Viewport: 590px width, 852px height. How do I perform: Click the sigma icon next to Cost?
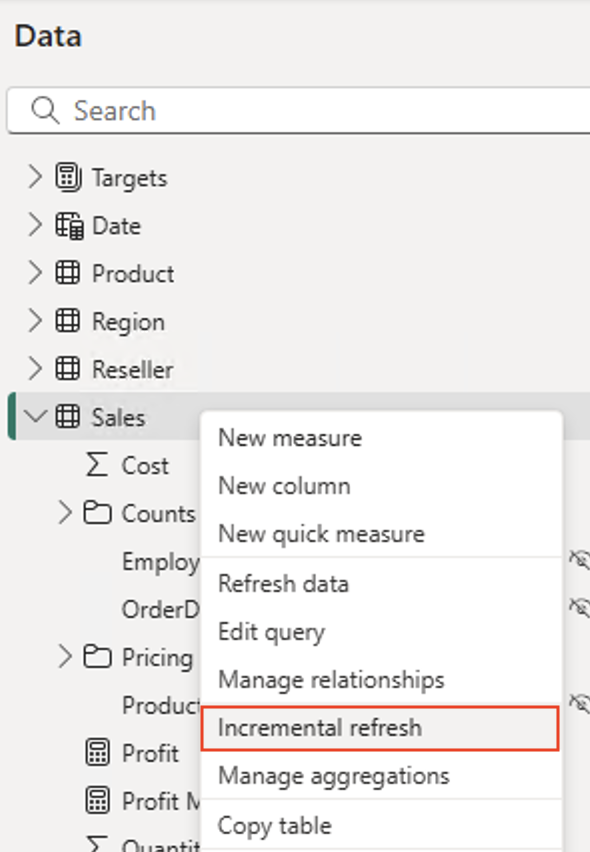click(x=97, y=465)
